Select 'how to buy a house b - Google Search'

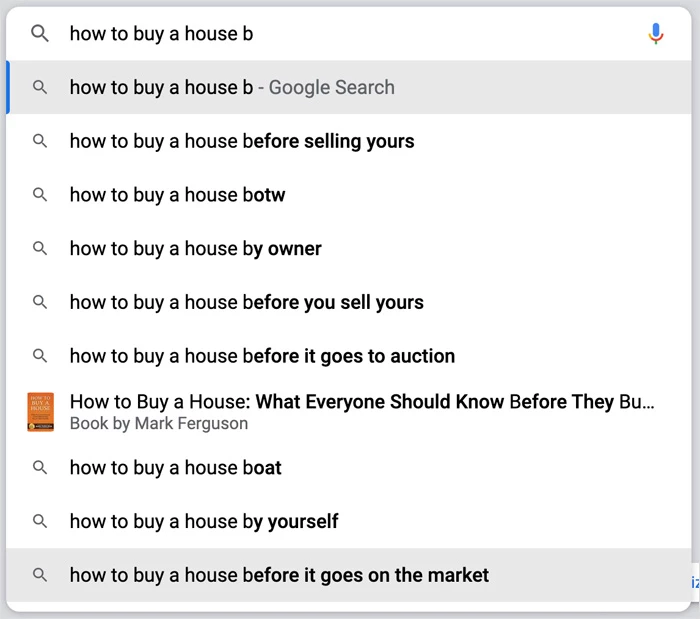click(232, 88)
